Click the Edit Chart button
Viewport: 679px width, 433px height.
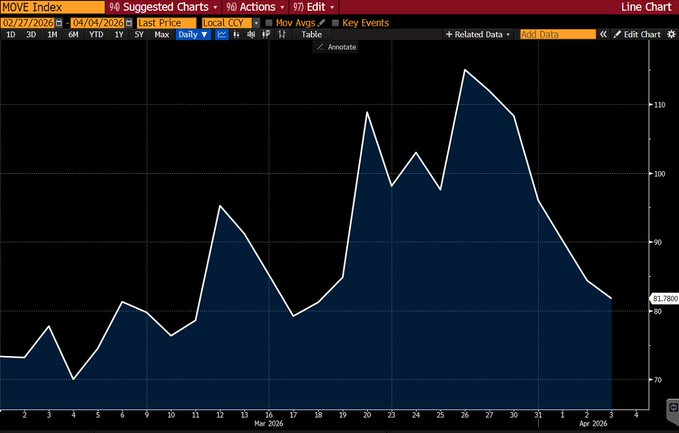coord(636,34)
